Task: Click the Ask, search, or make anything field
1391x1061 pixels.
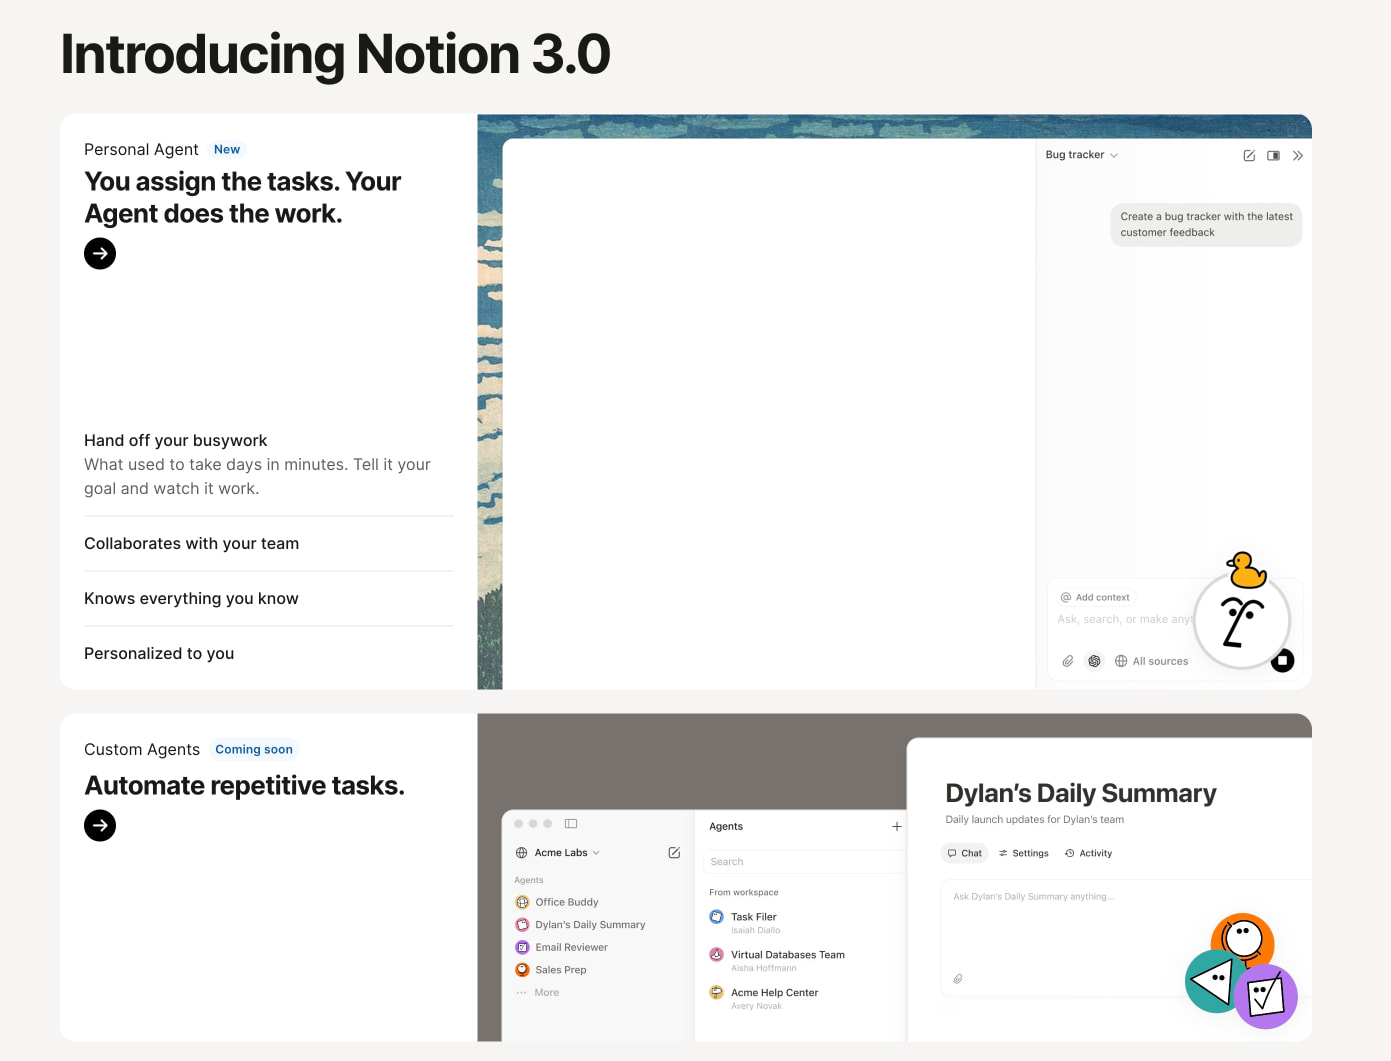Action: 1125,619
